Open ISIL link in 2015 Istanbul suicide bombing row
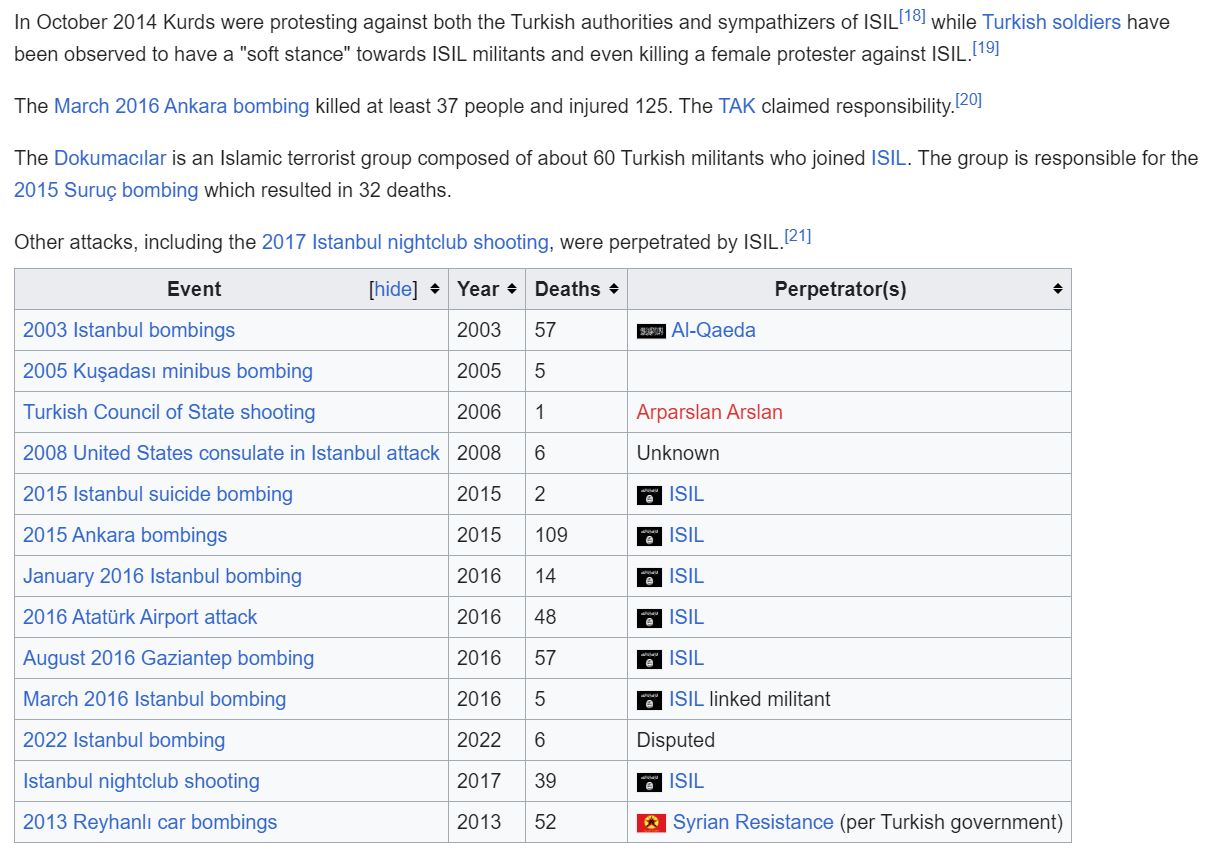 click(x=686, y=494)
